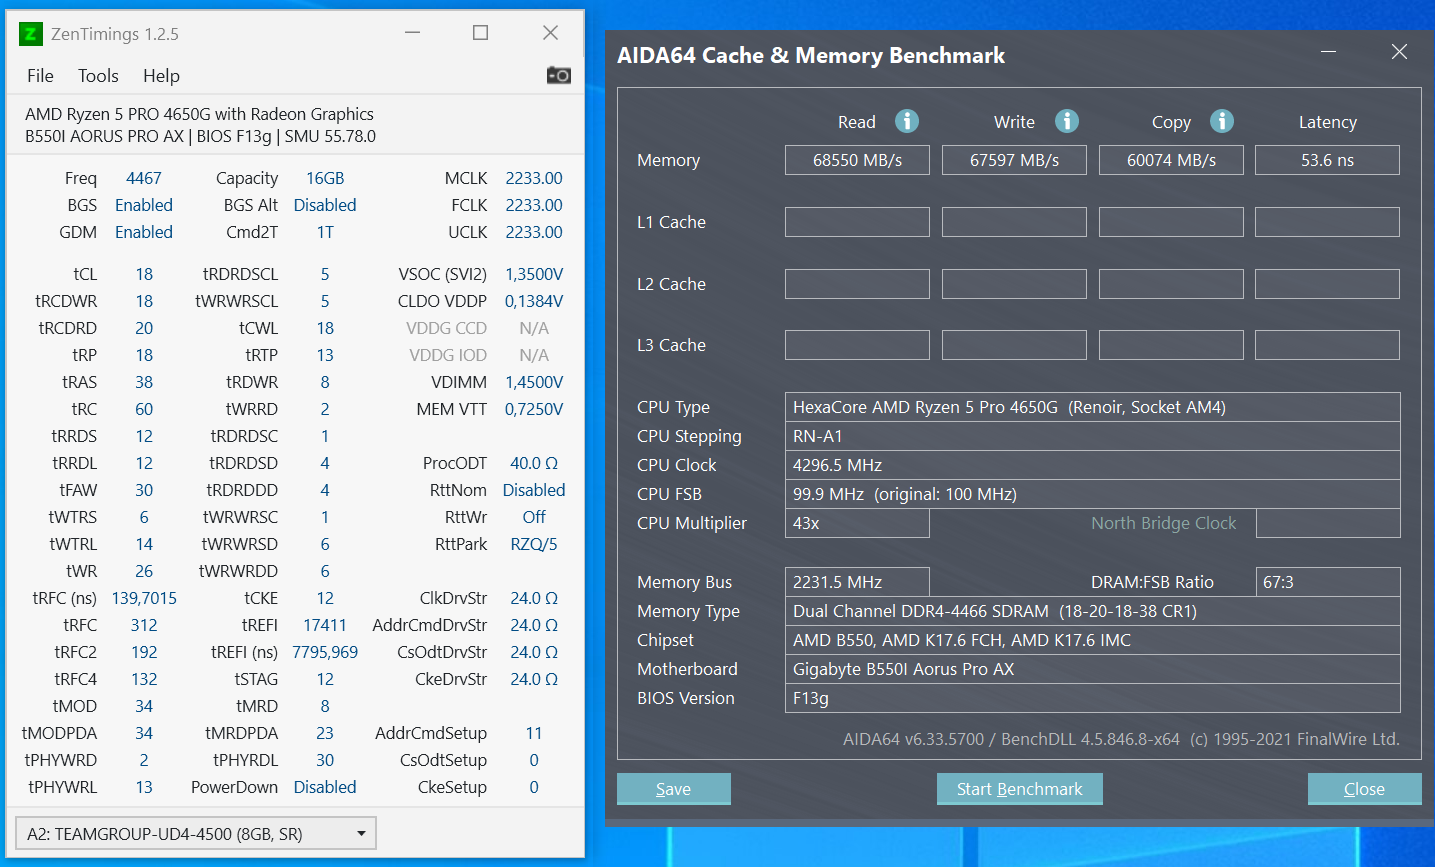Click the GDM value Enabled

pyautogui.click(x=144, y=232)
